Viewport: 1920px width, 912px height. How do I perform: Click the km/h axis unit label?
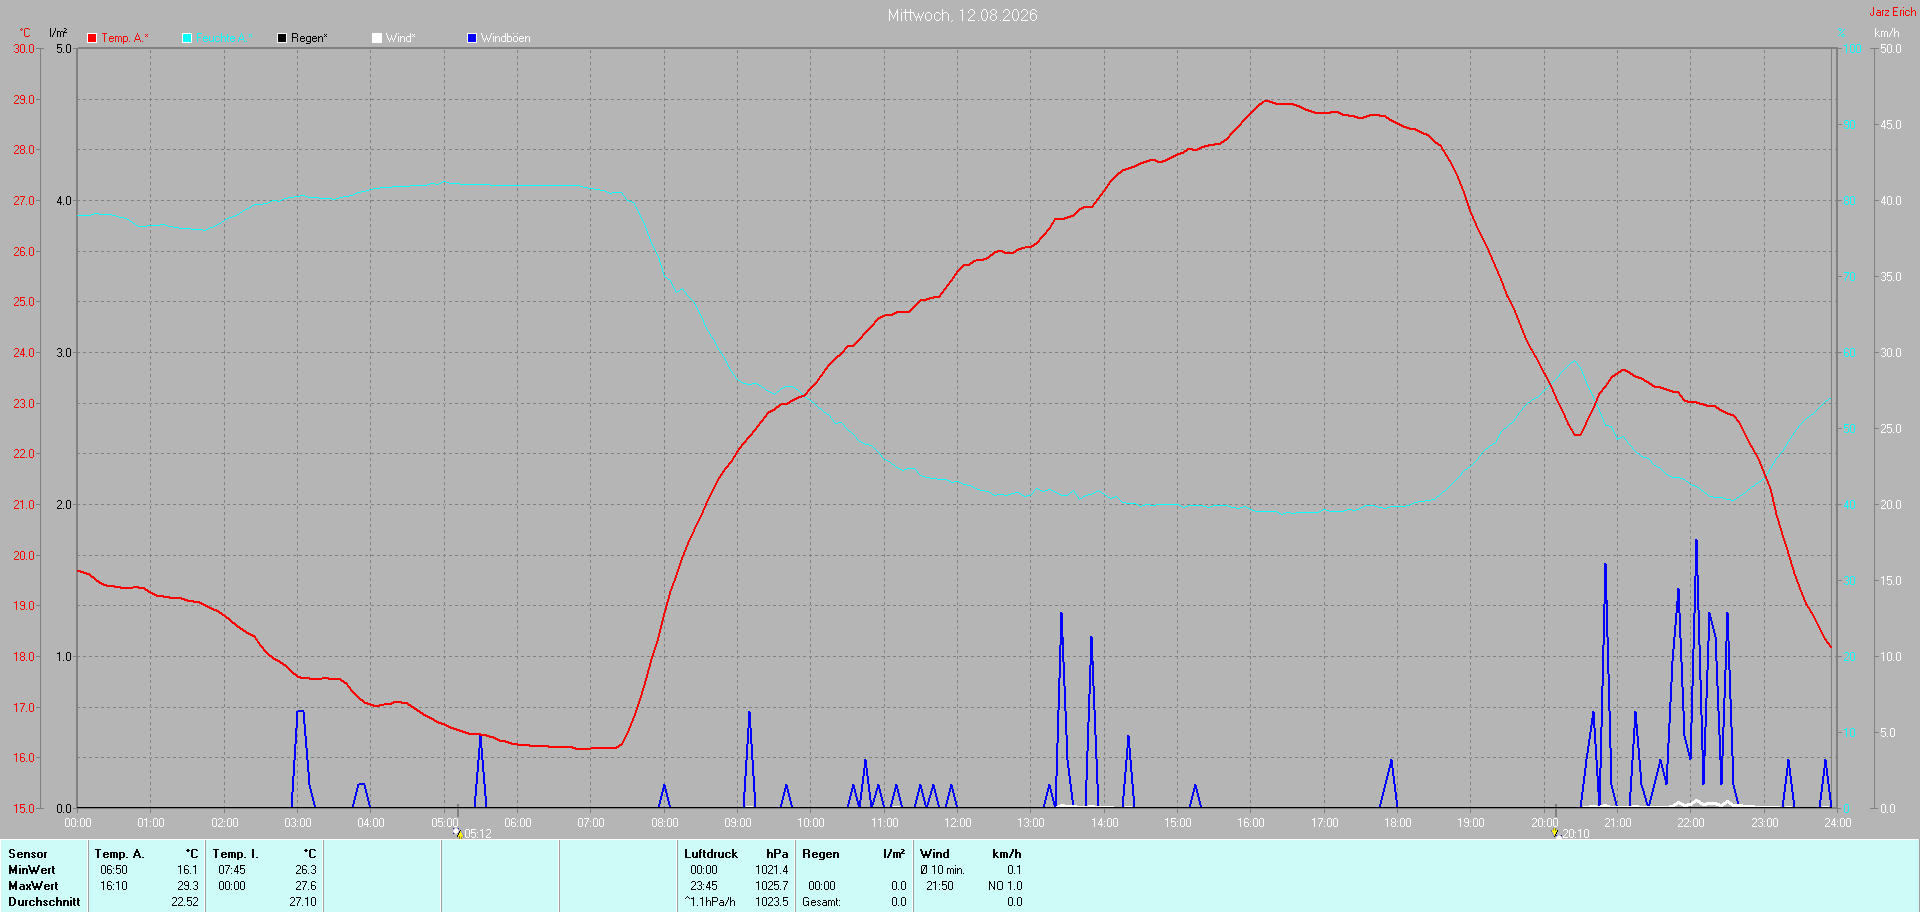click(1886, 33)
